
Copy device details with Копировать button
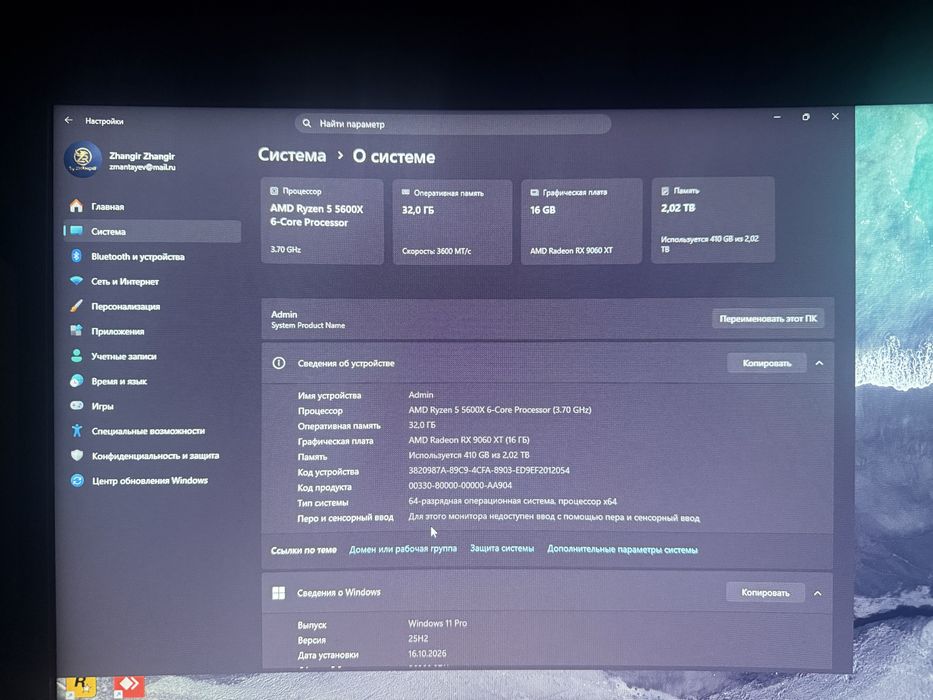[767, 363]
